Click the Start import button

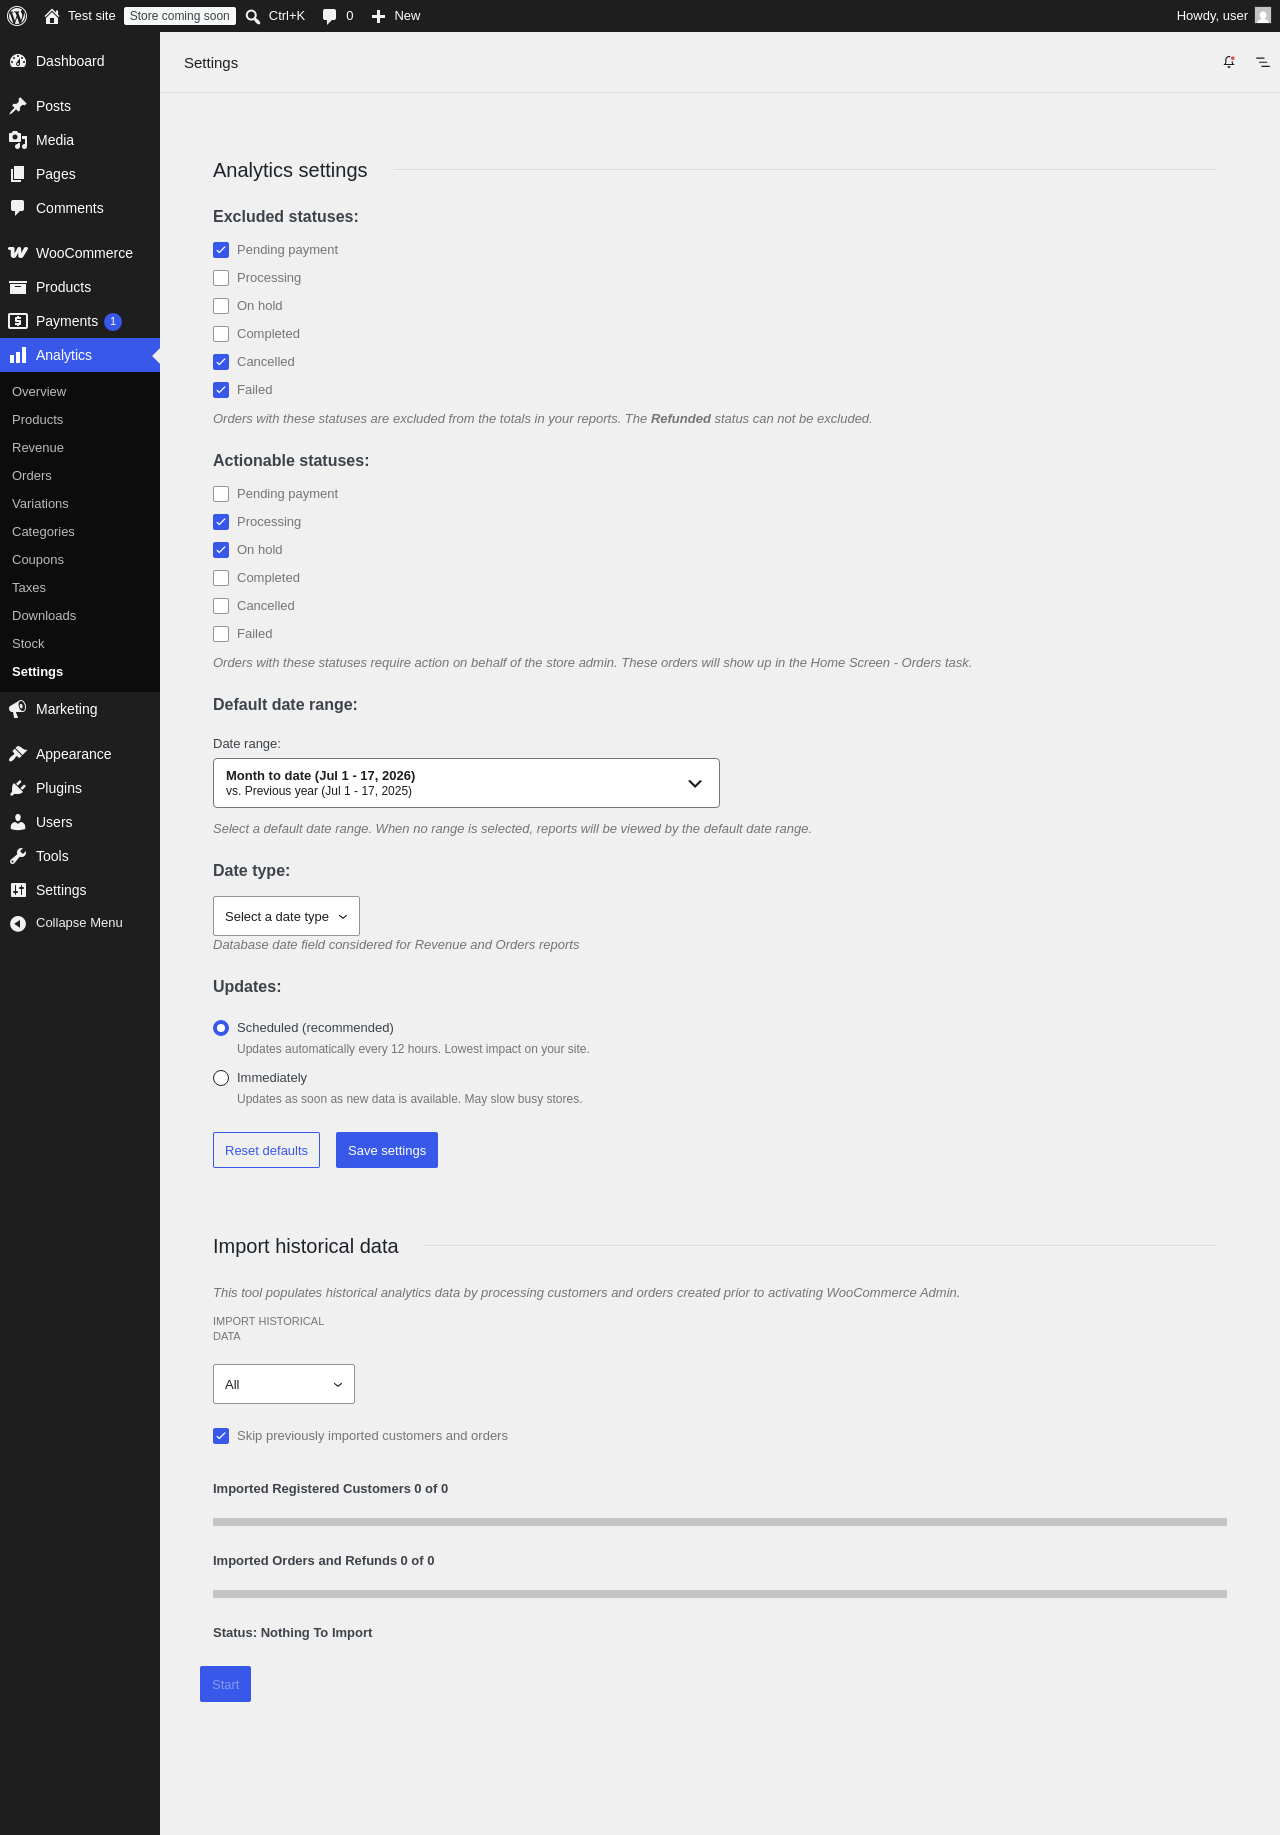tap(225, 1684)
